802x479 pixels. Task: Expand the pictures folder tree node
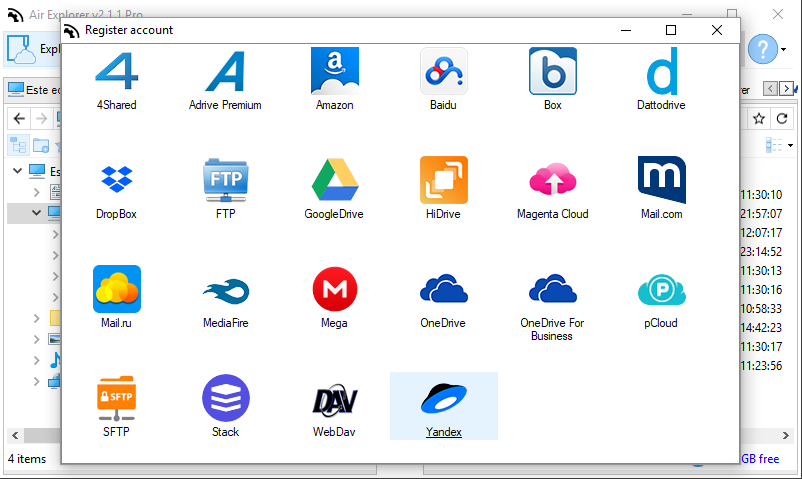click(x=36, y=339)
